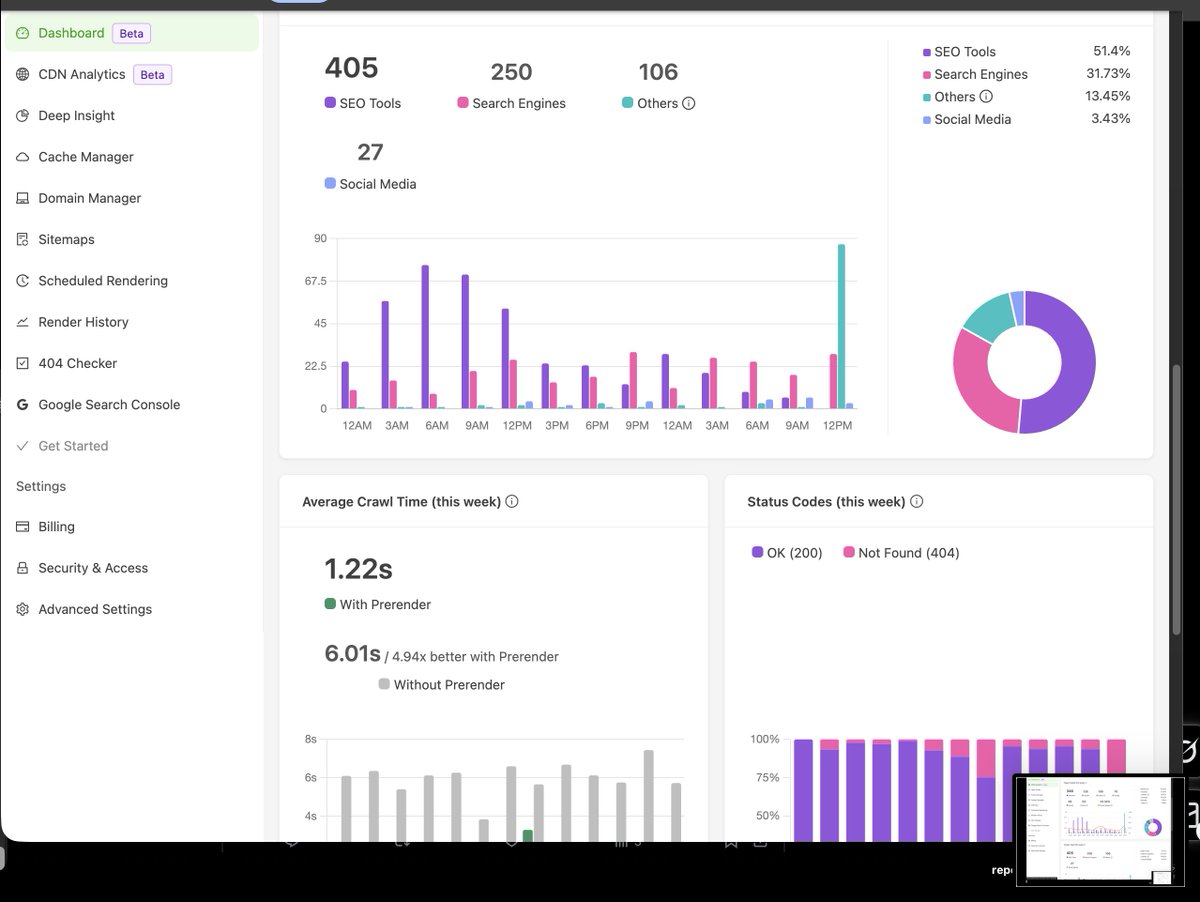1200x902 pixels.
Task: Click the 6.01s crawl time value
Action: [x=352, y=654]
